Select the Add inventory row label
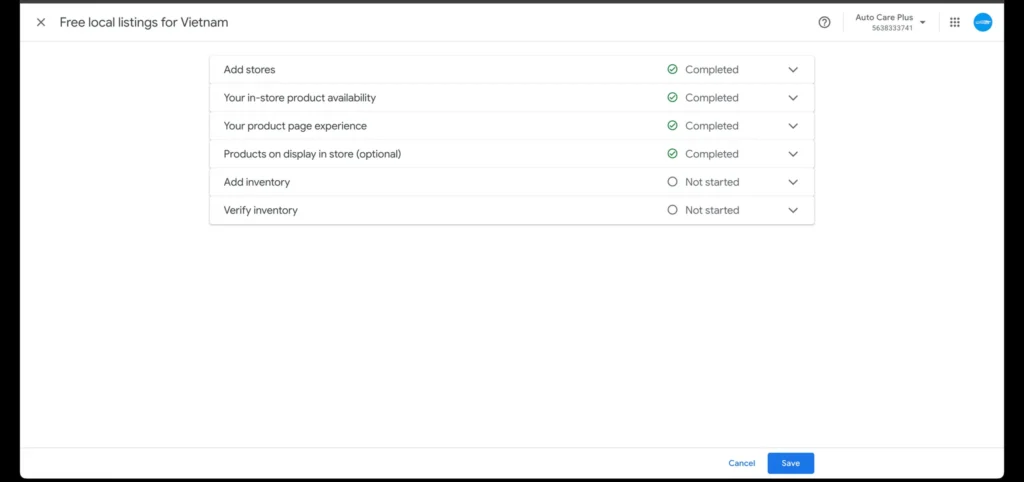 pos(257,182)
